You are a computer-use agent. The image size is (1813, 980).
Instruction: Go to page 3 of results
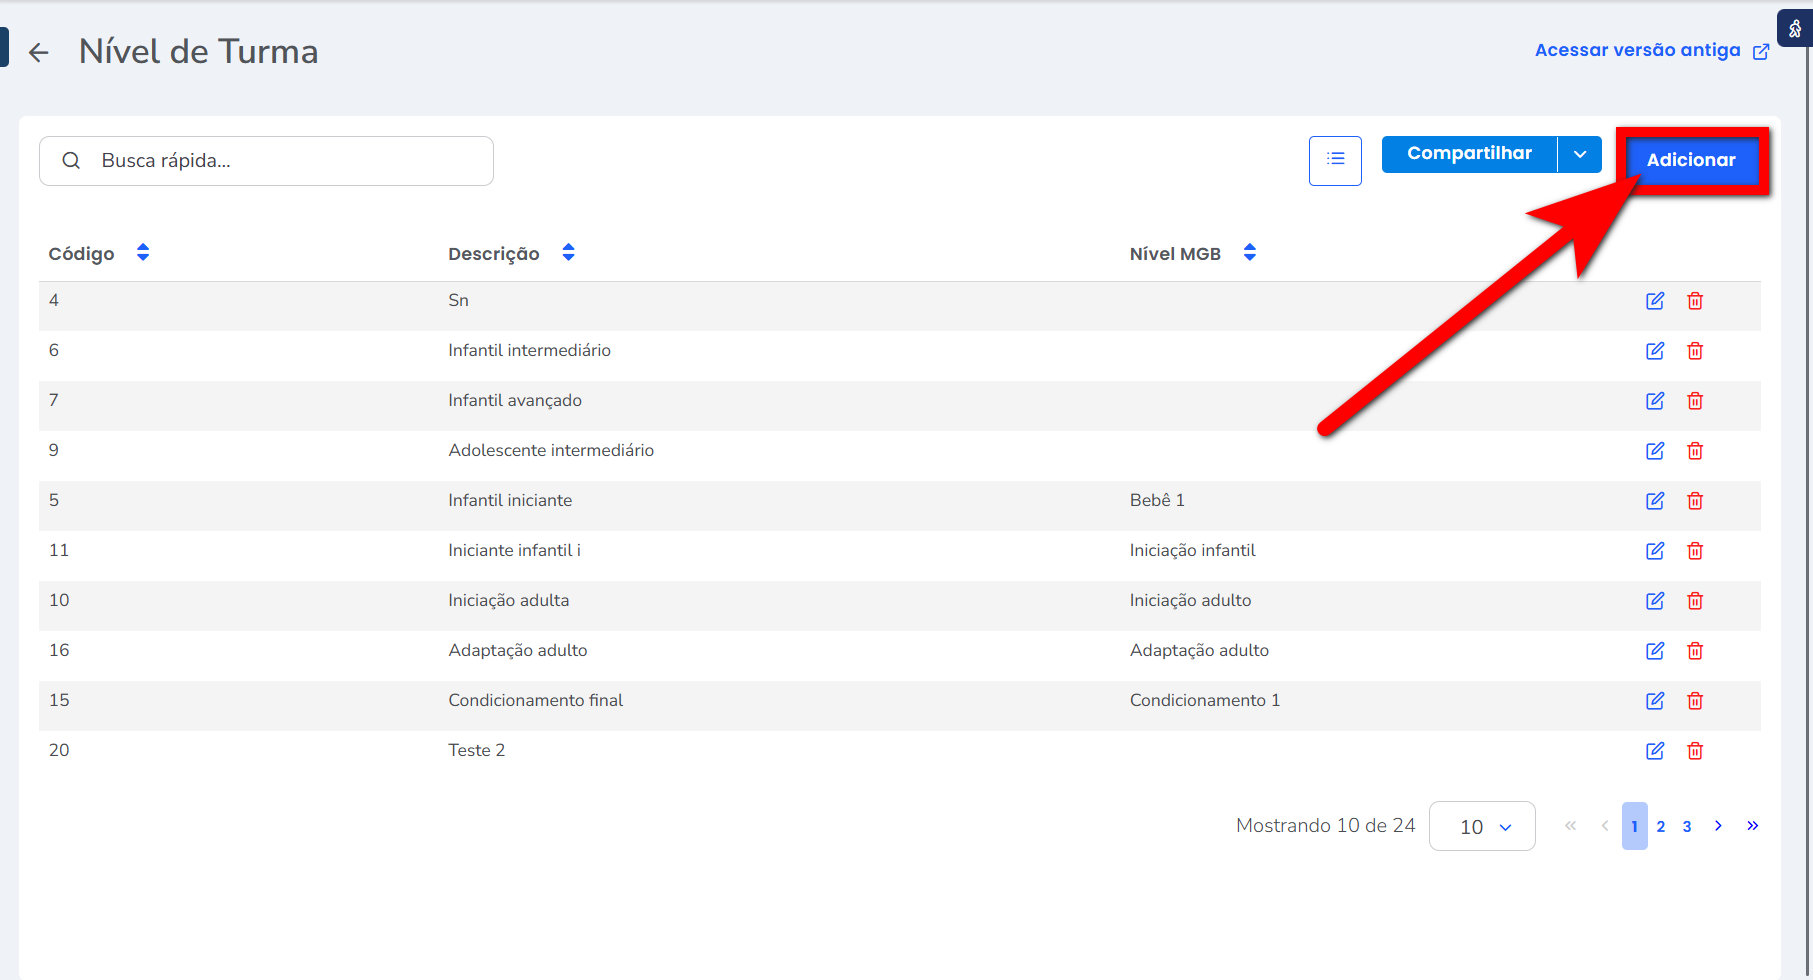tap(1687, 826)
